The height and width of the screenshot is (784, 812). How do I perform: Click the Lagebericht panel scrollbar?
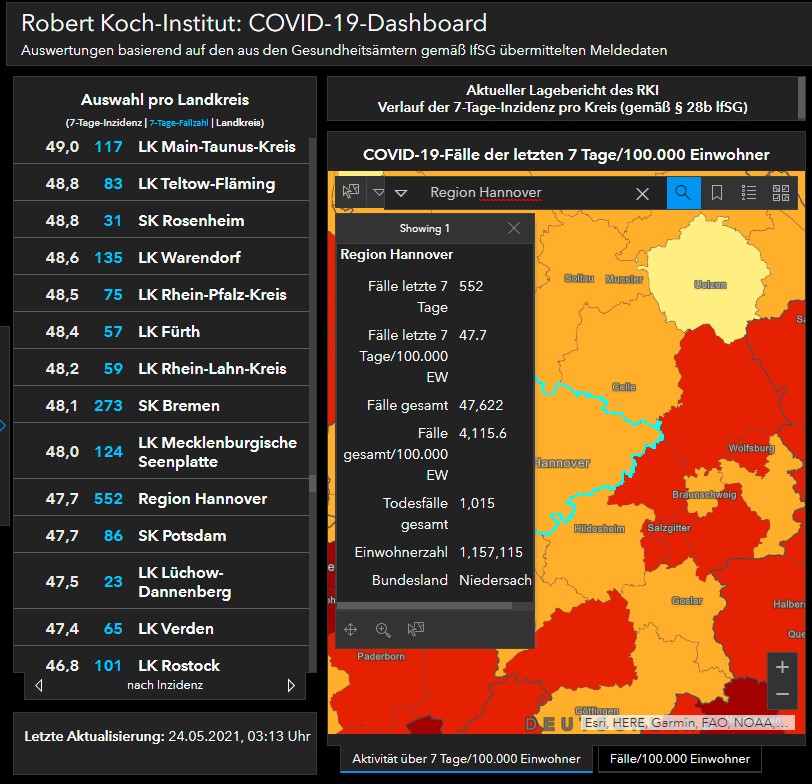[802, 98]
